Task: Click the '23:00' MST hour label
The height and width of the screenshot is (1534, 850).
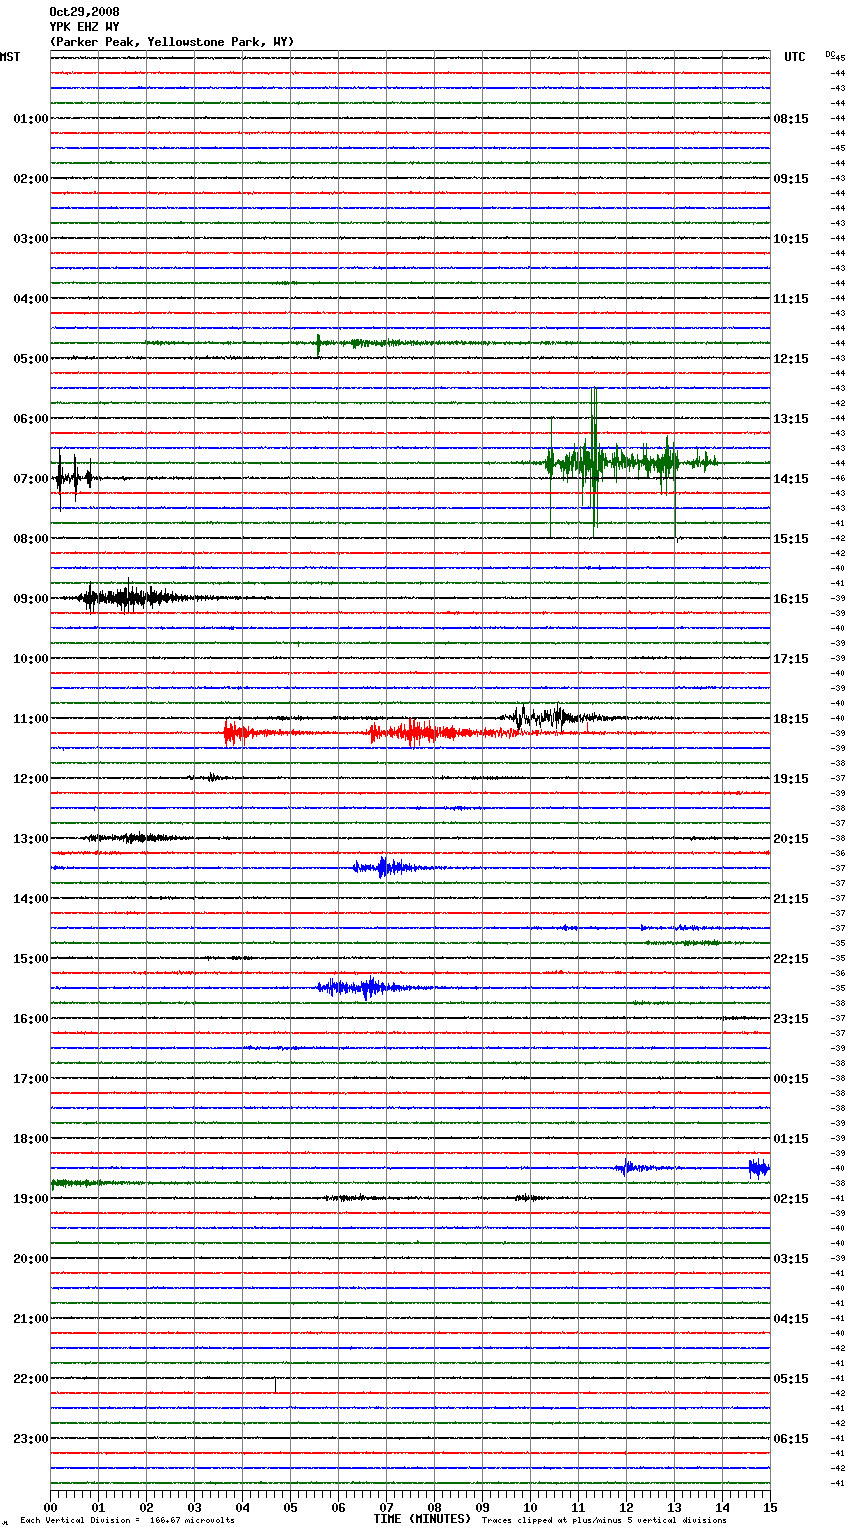Action: (x=31, y=1439)
